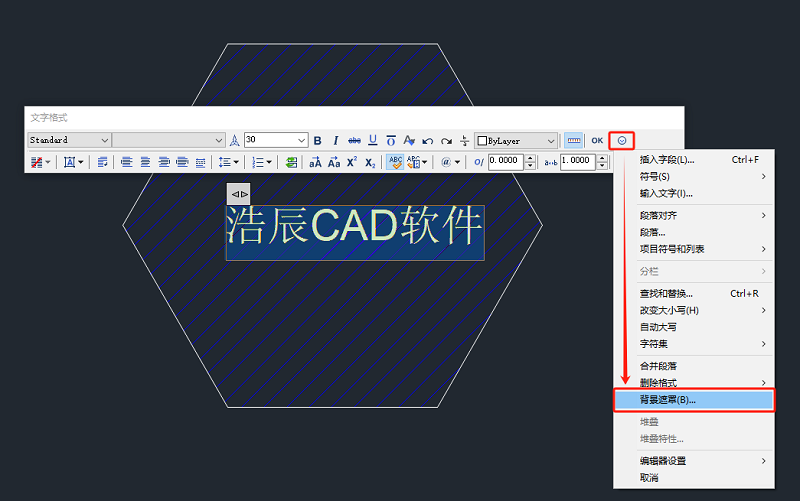
Task: Open the line spacing dropdown
Action: [x=229, y=162]
